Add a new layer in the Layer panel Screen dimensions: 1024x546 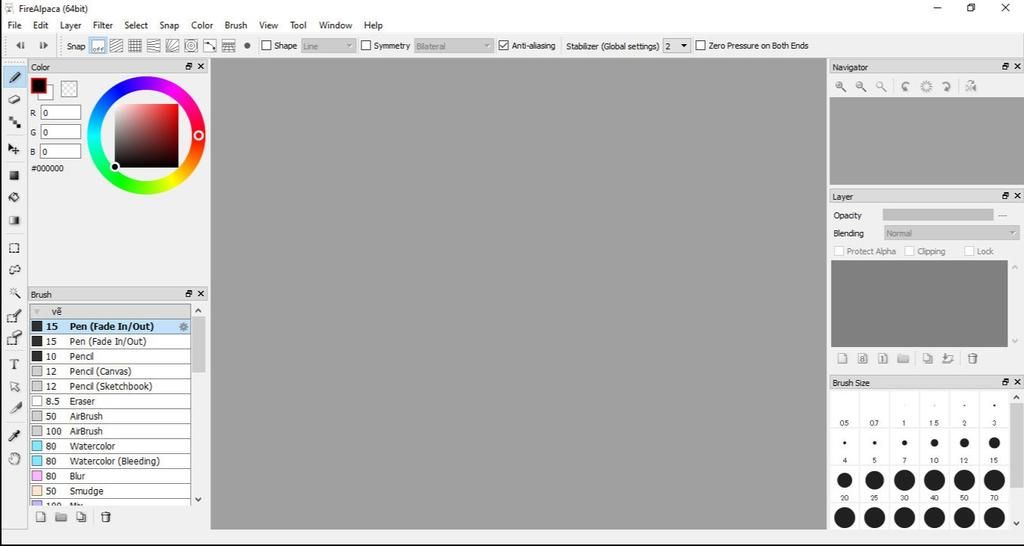click(x=842, y=359)
